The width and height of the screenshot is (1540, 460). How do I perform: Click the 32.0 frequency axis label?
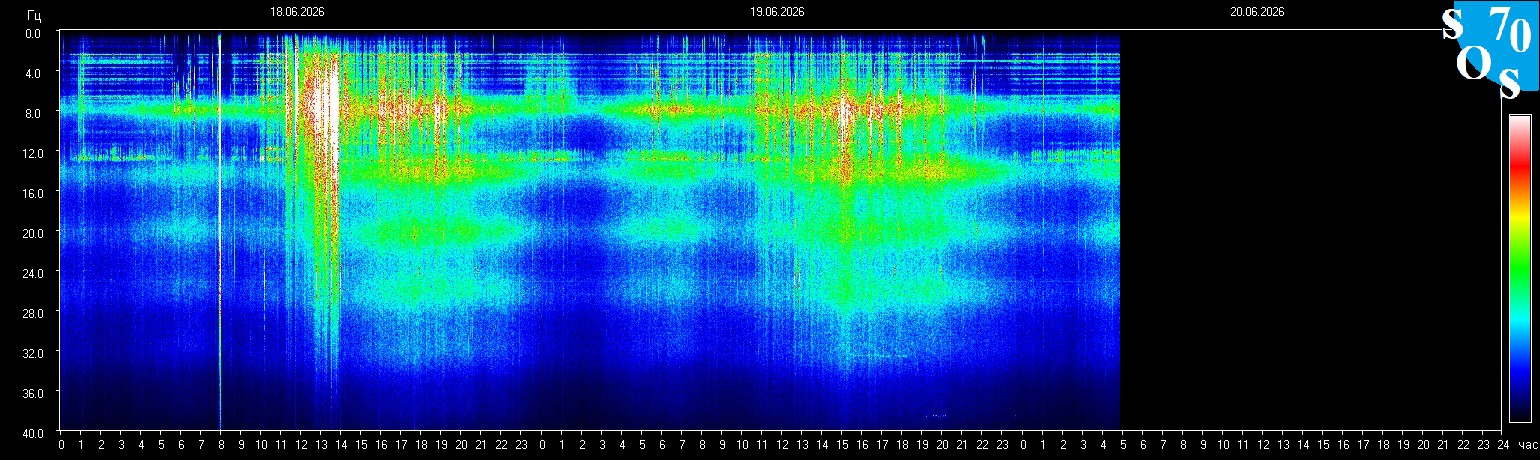(x=32, y=352)
